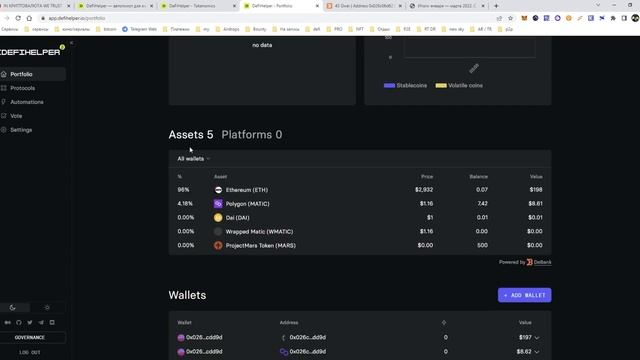
Task: Reload the page in the browser
Action: (18, 18)
